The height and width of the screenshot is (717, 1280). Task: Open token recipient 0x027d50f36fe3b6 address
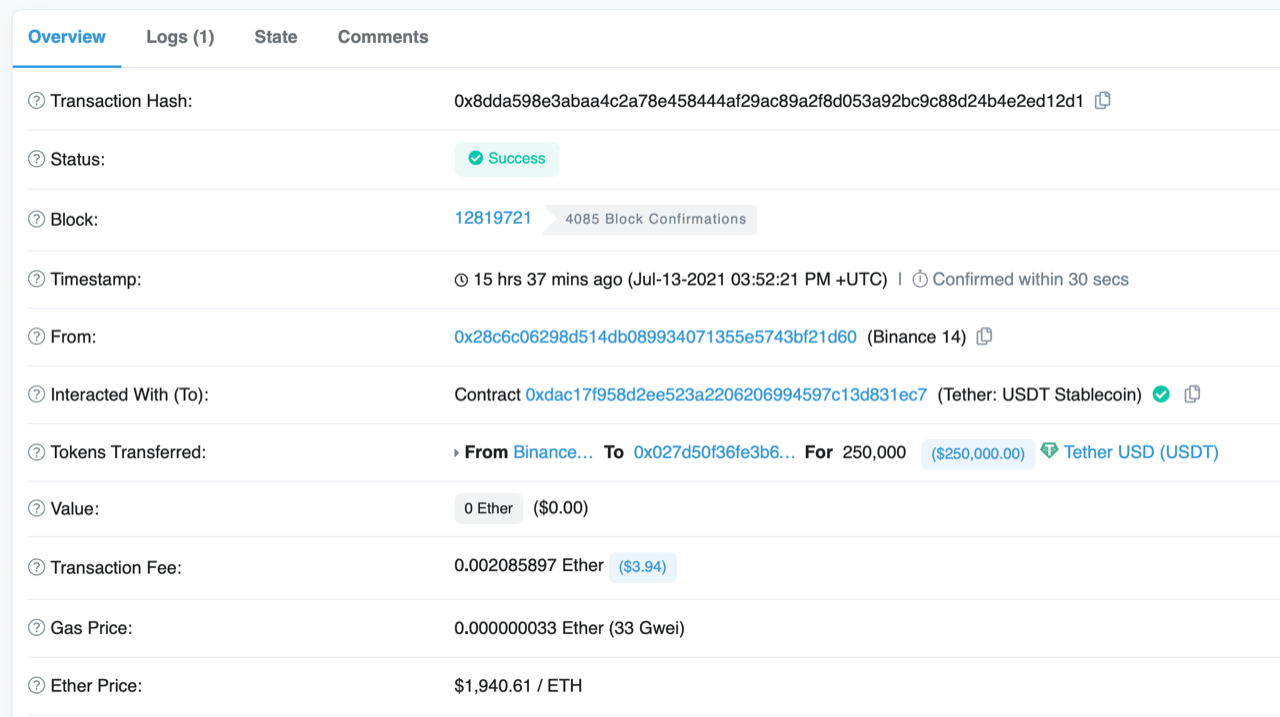click(714, 452)
